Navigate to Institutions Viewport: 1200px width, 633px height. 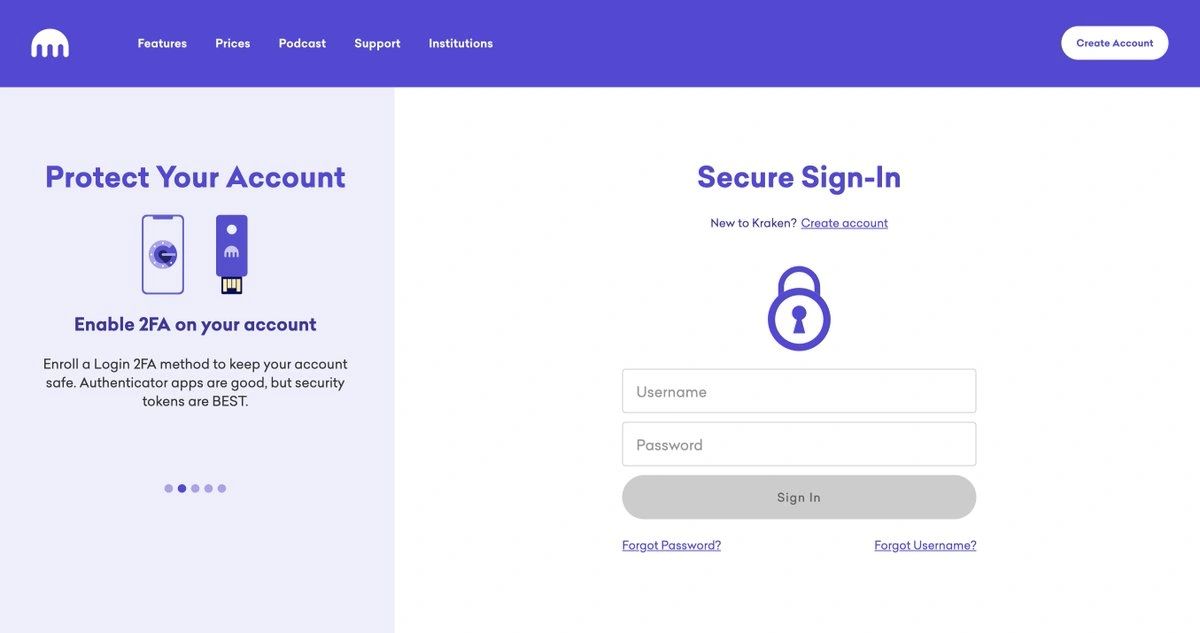pyautogui.click(x=461, y=43)
